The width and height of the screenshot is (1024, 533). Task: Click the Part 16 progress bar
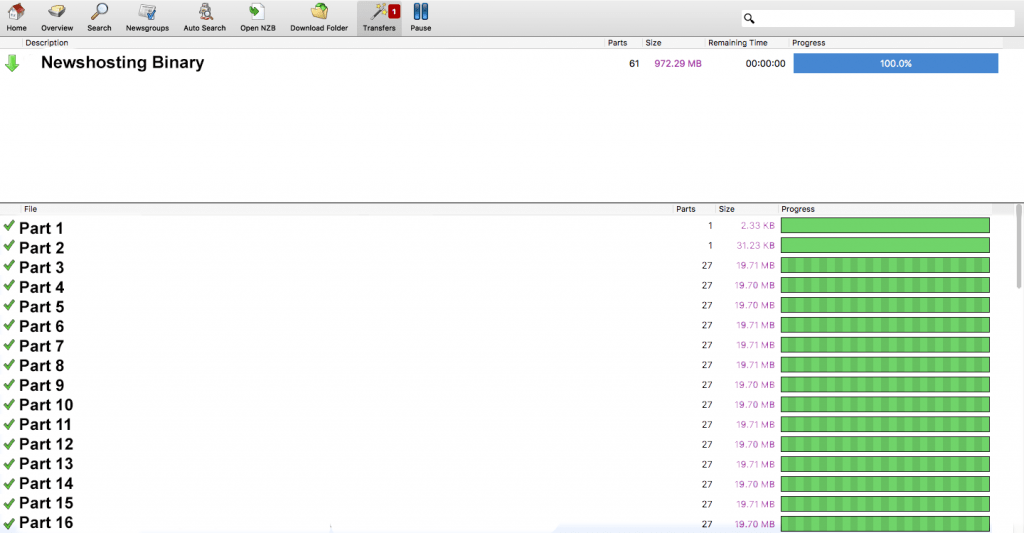point(885,524)
